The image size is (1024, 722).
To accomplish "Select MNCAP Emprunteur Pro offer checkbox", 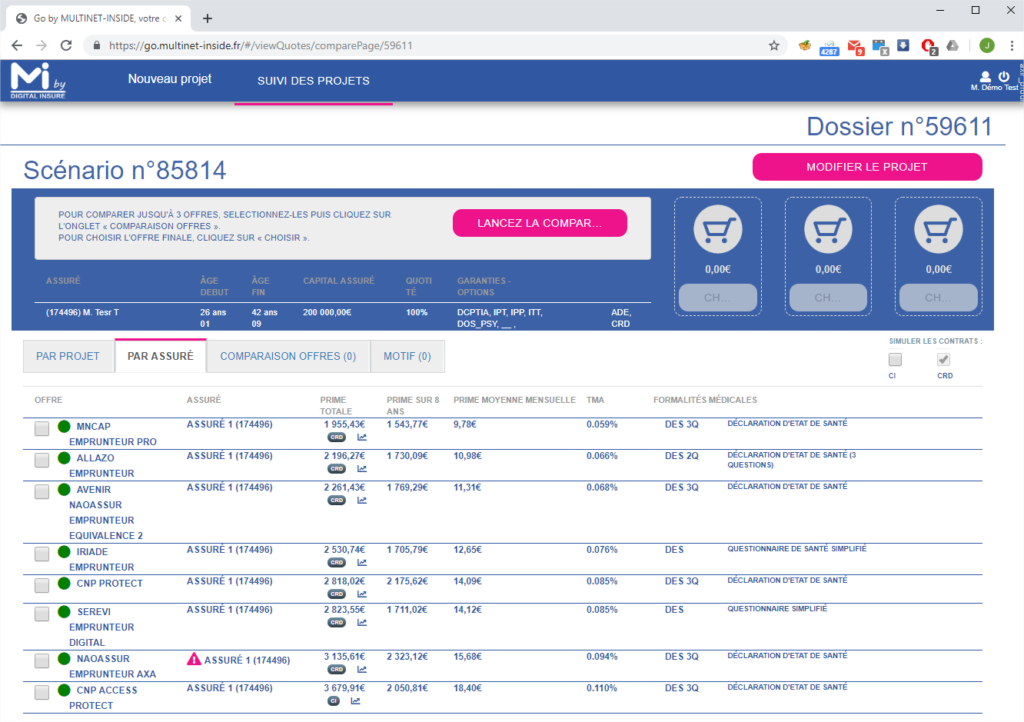I will (42, 429).
